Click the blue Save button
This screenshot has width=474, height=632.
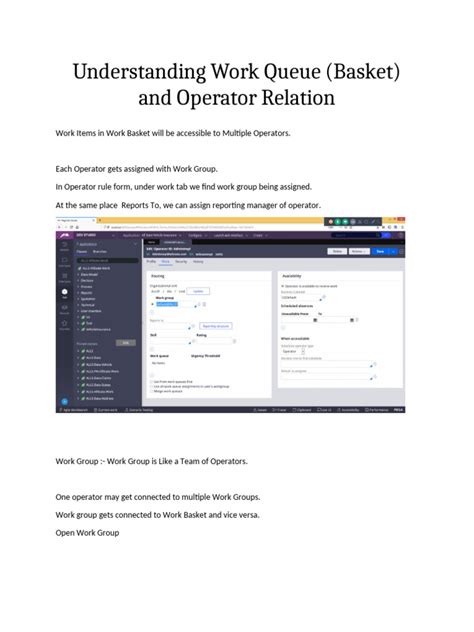380,252
